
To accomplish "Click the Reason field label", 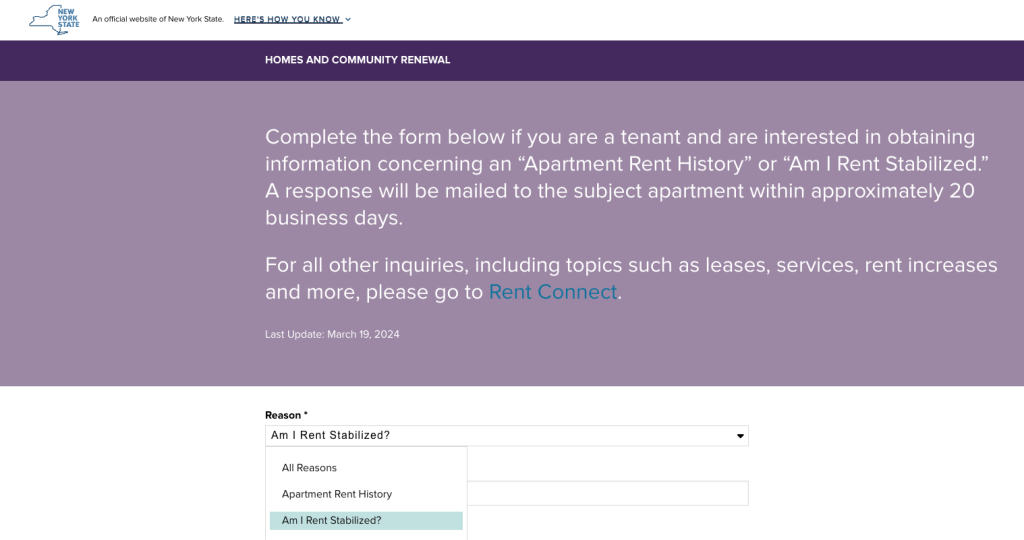I will [x=283, y=415].
